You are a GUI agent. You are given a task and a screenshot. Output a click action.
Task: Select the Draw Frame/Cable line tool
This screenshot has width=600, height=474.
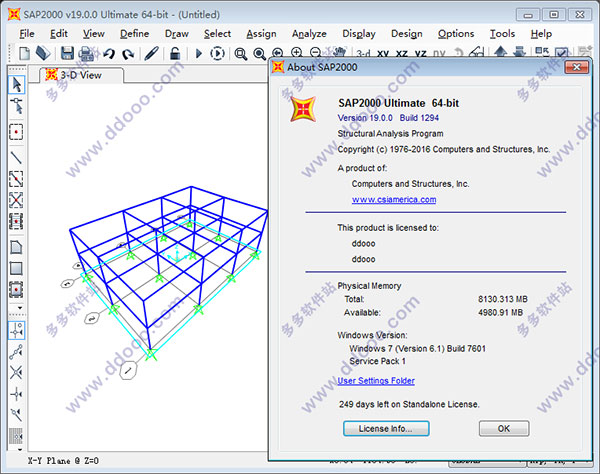click(x=16, y=158)
